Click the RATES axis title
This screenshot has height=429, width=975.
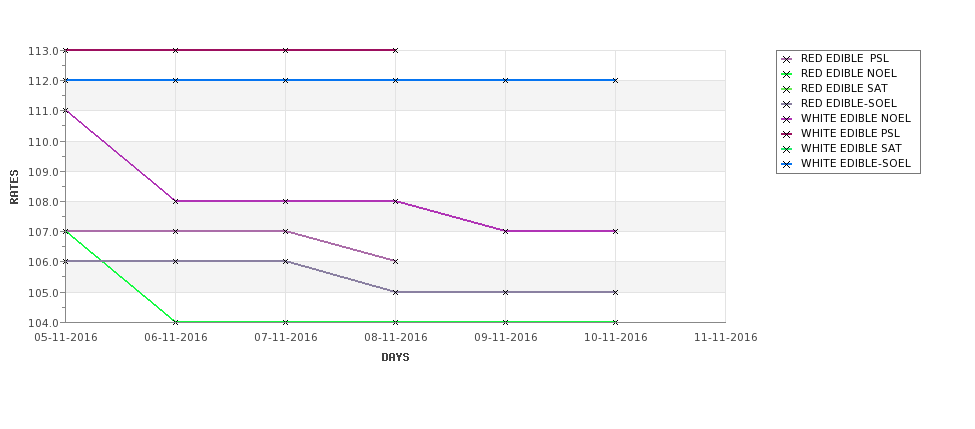click(14, 187)
